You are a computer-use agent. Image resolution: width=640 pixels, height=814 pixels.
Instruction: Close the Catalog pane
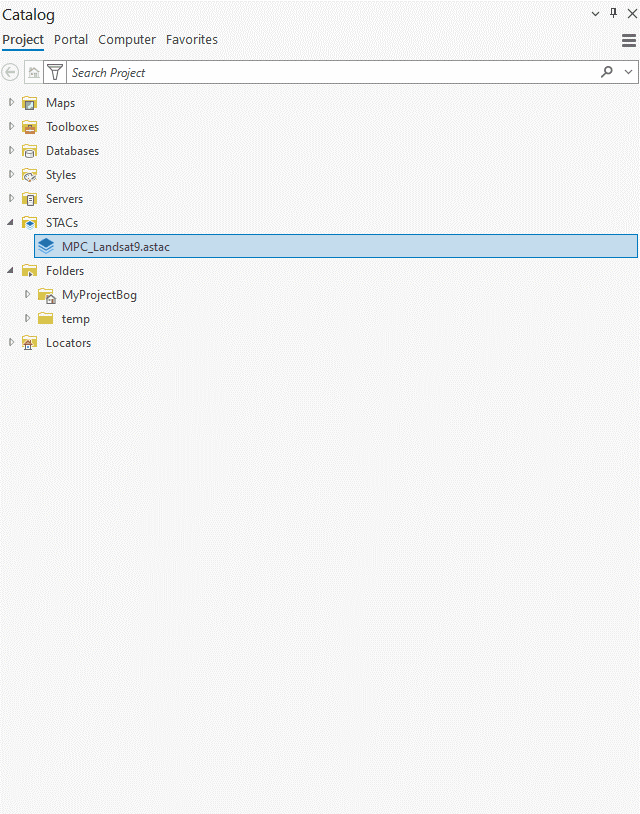pyautogui.click(x=632, y=13)
